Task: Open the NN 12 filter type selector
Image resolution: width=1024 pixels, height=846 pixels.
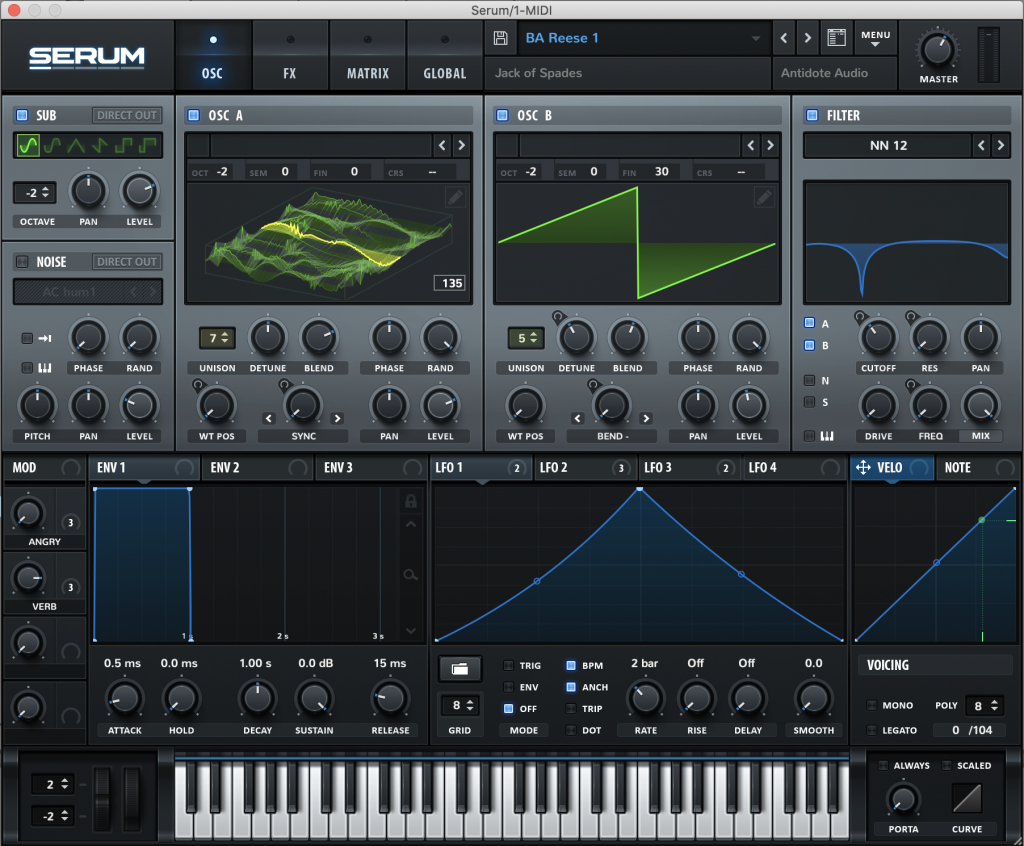Action: [x=887, y=146]
